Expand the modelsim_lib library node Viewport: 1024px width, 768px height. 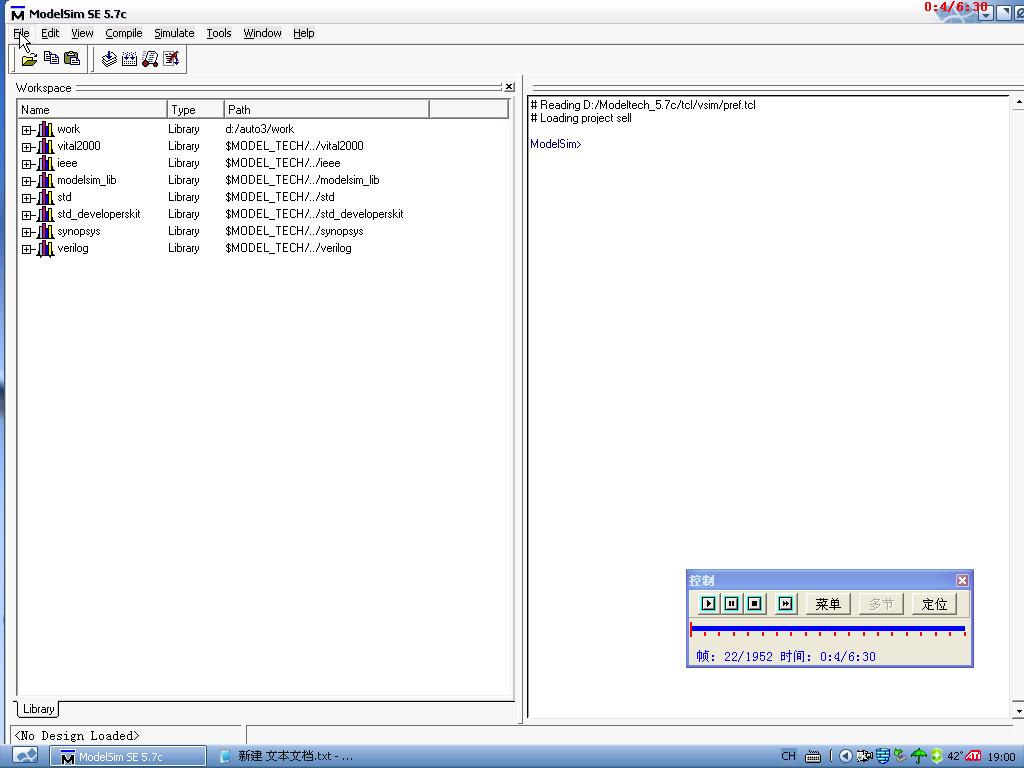[x=26, y=181]
